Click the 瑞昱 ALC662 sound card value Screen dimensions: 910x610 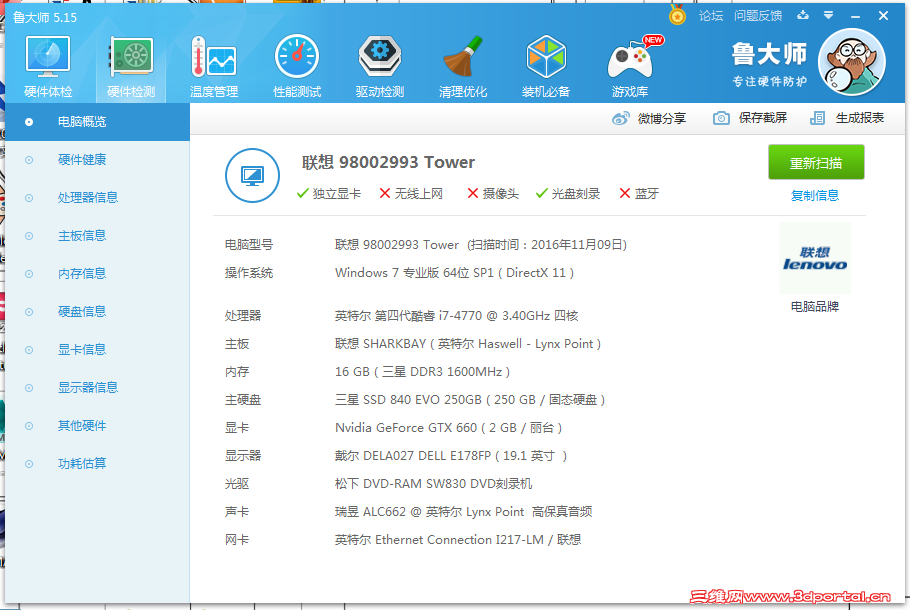[463, 512]
